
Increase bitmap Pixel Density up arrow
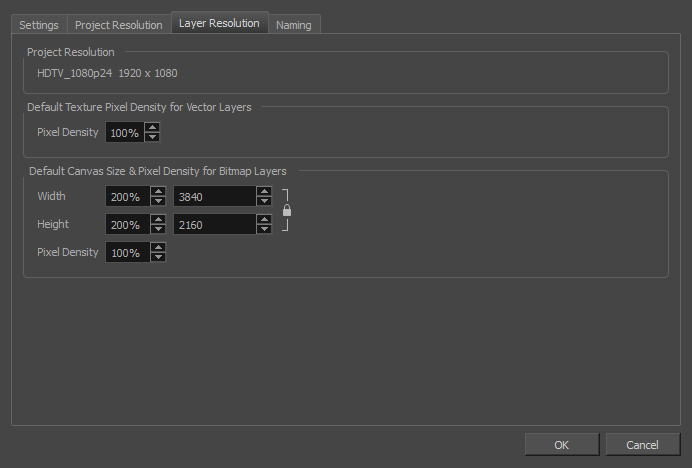tap(158, 247)
